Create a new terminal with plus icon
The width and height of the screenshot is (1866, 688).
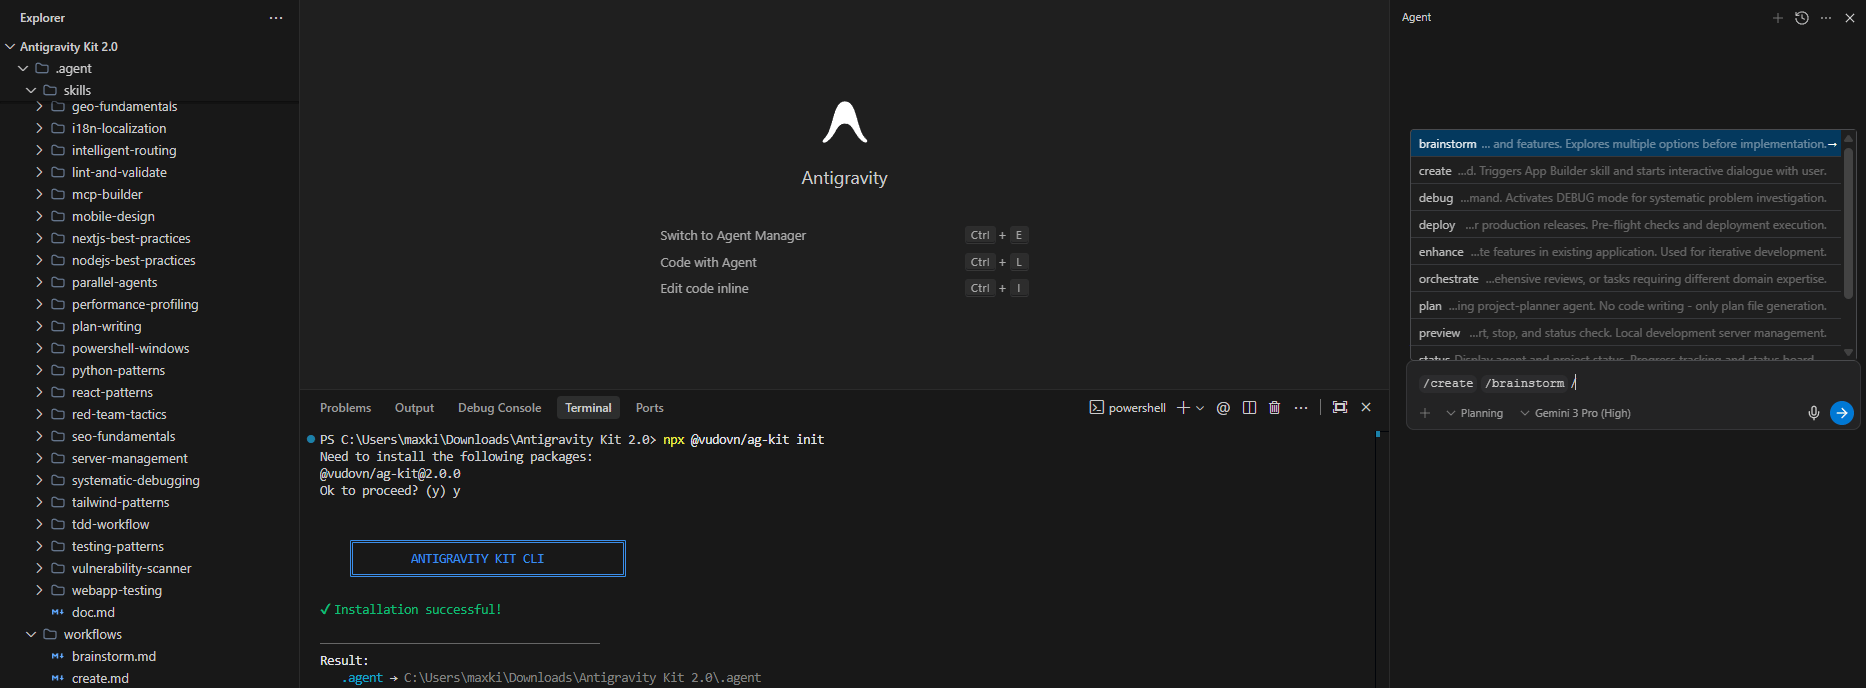(1183, 408)
